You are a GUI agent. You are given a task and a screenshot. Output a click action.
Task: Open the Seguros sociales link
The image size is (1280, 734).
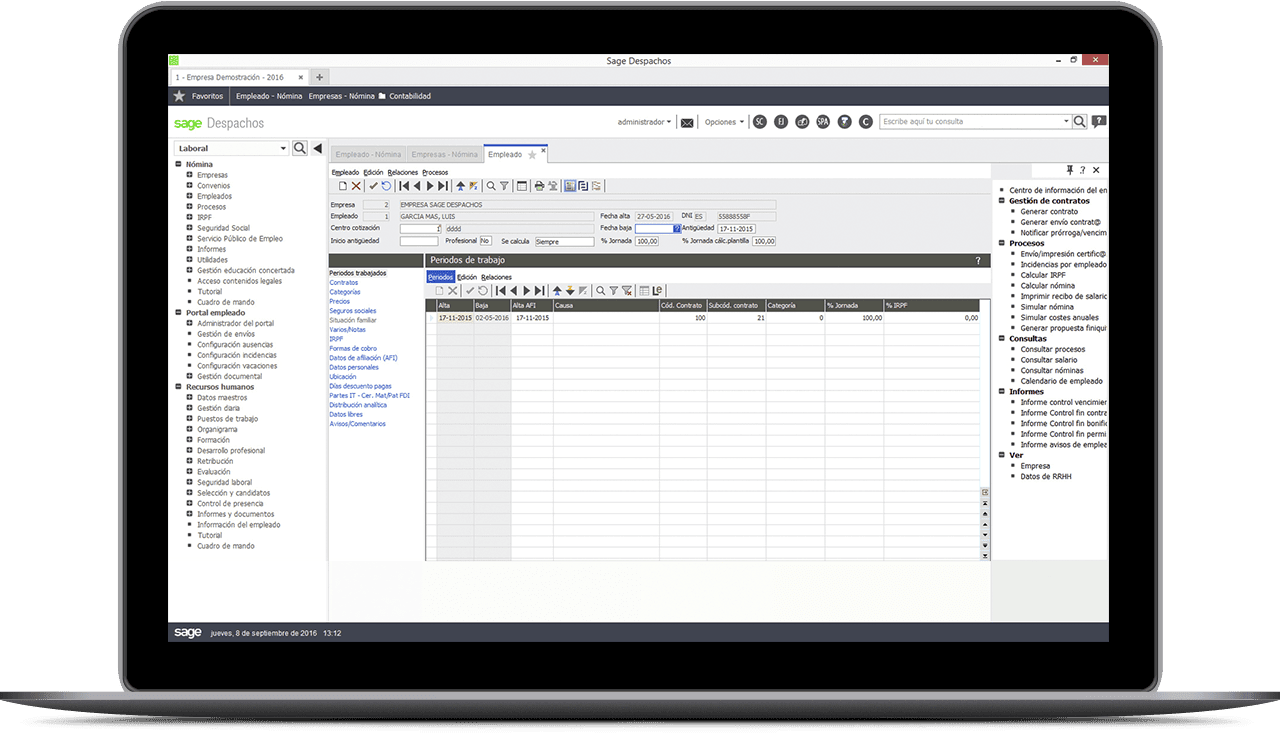tap(353, 311)
